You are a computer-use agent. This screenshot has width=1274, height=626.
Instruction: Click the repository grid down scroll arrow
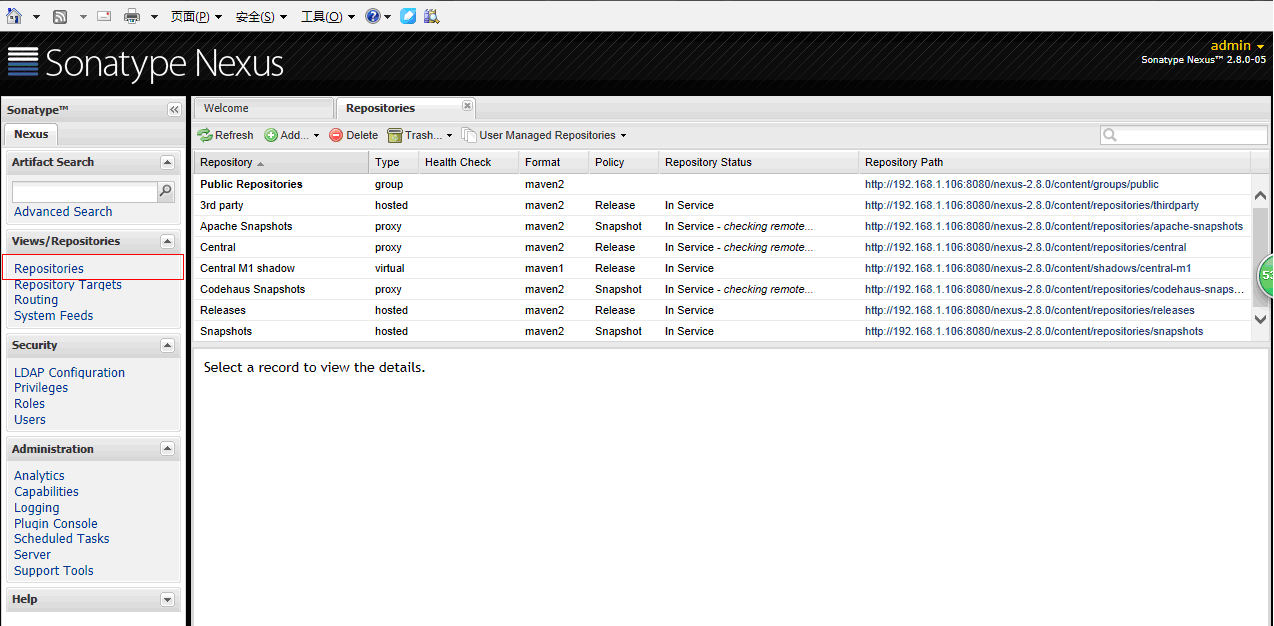(1260, 319)
